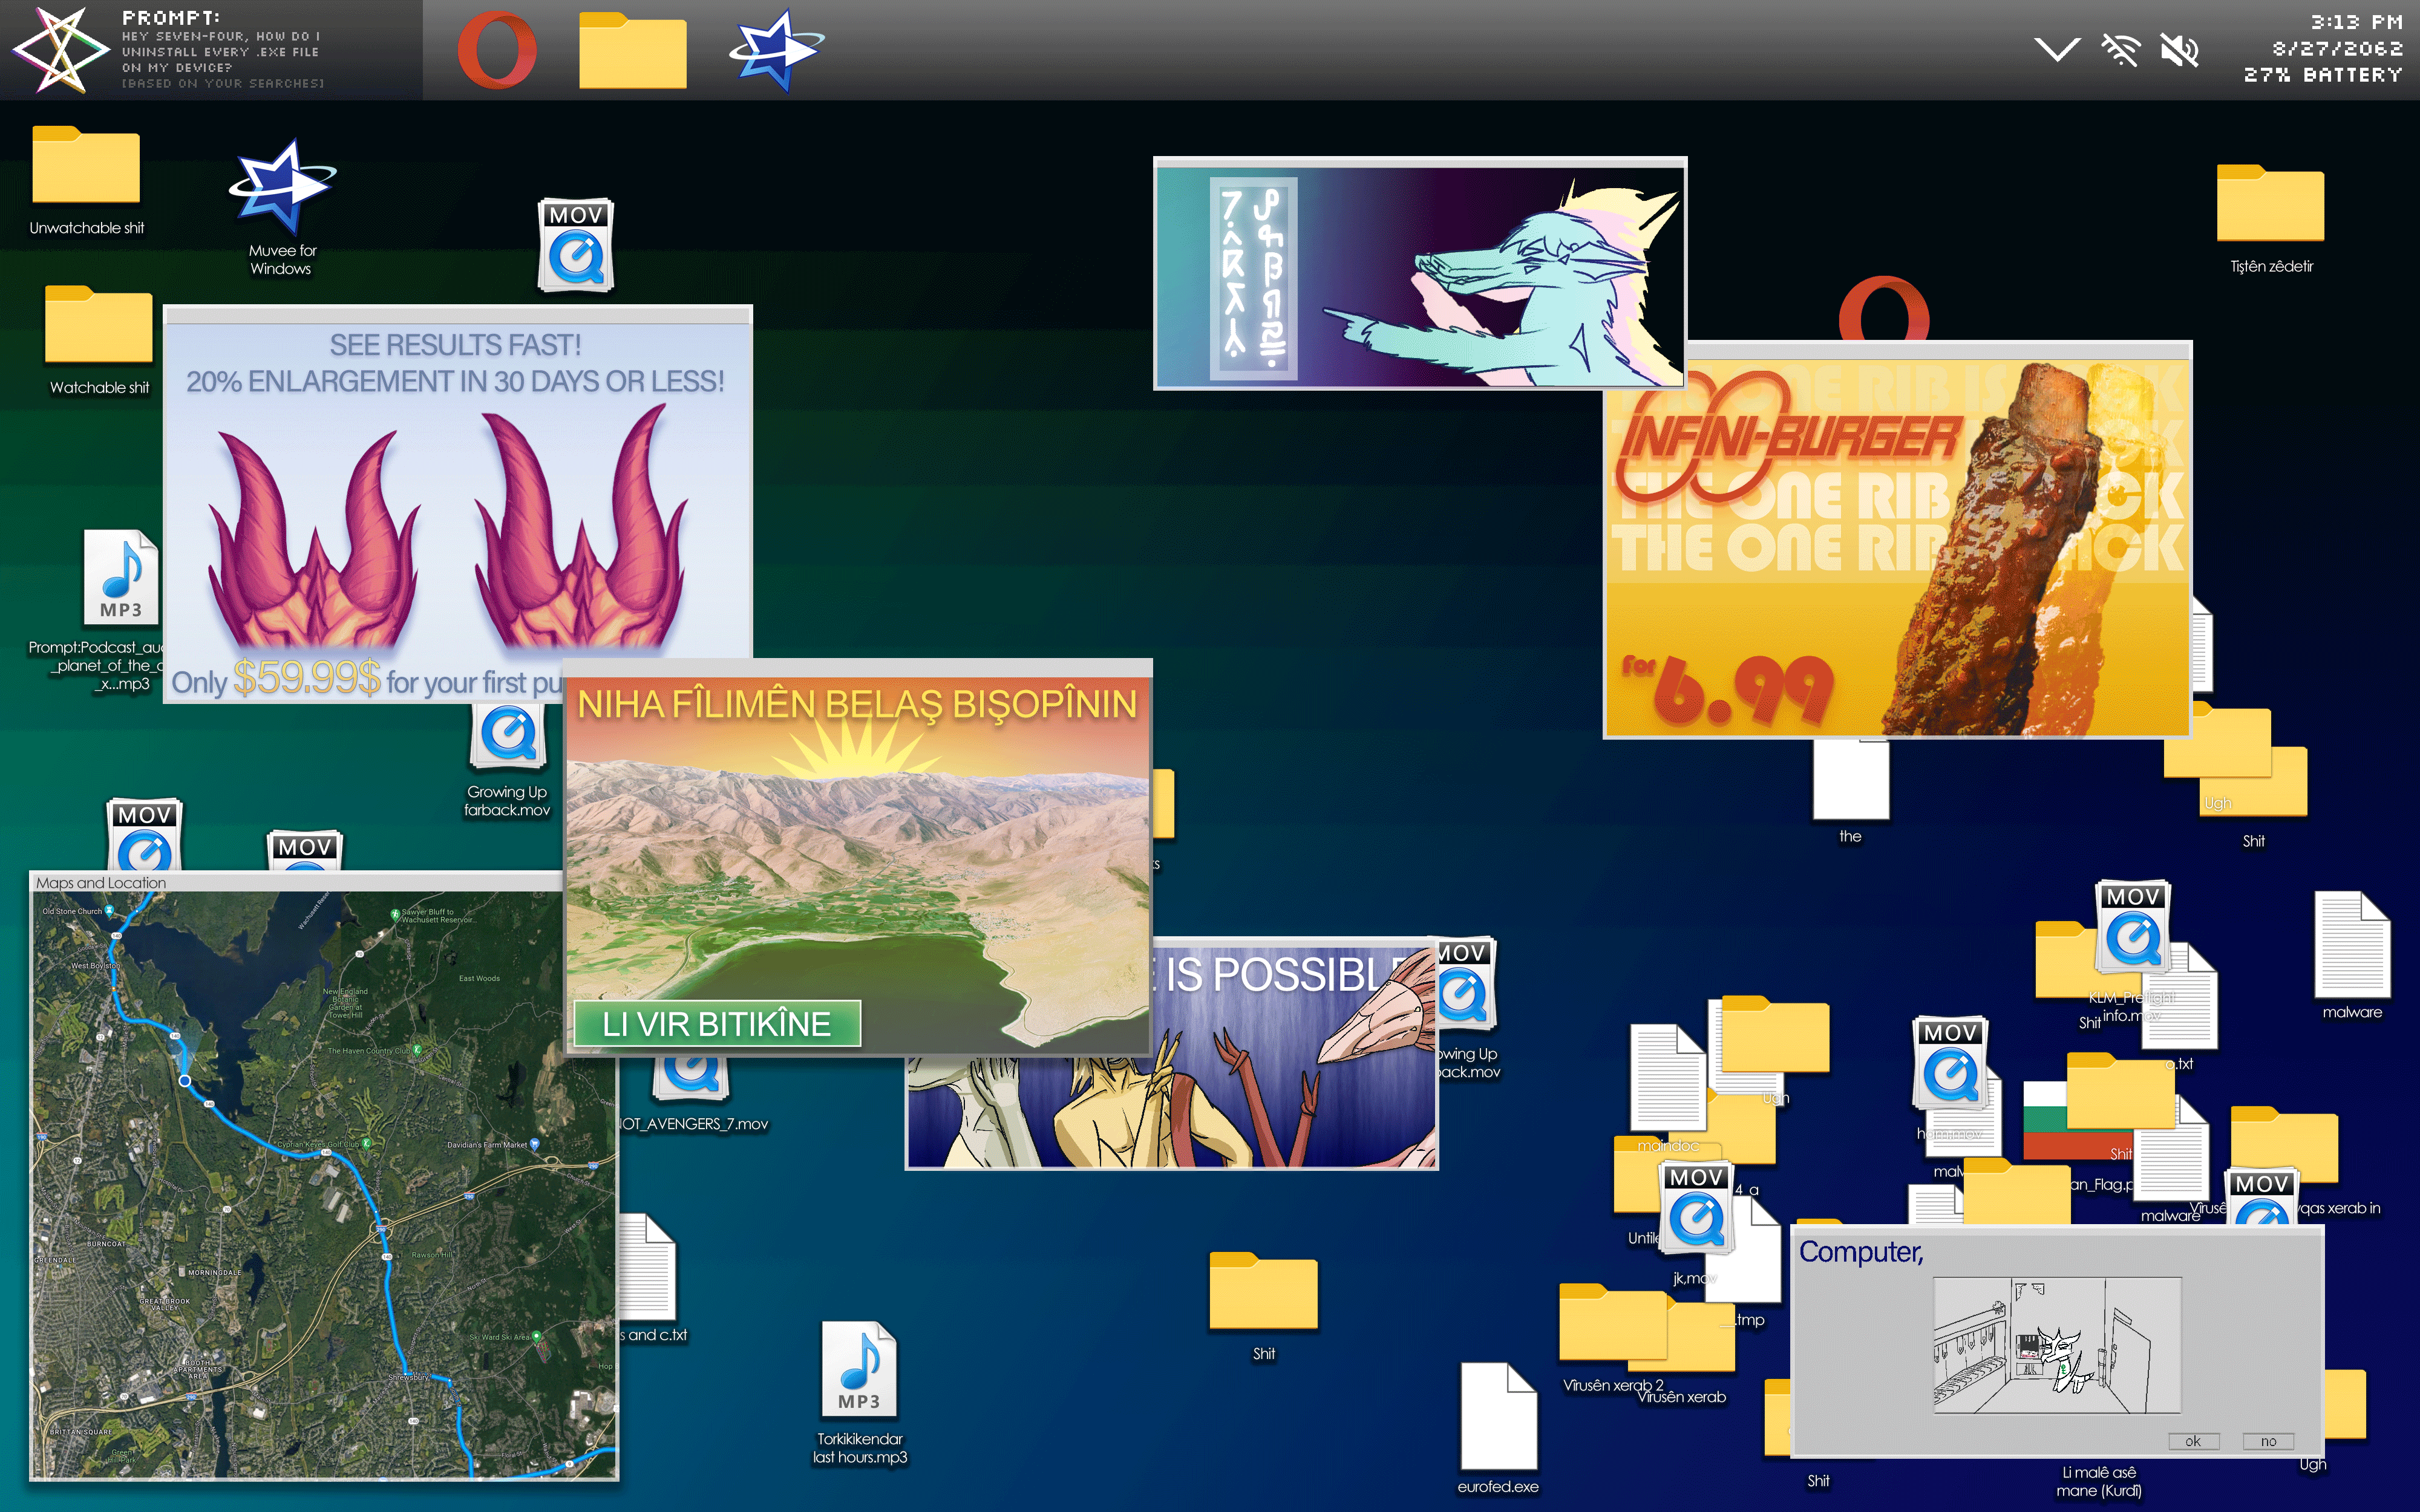Click the LI VIR BITIKÎNE green button
The width and height of the screenshot is (2420, 1512).
pos(717,1024)
